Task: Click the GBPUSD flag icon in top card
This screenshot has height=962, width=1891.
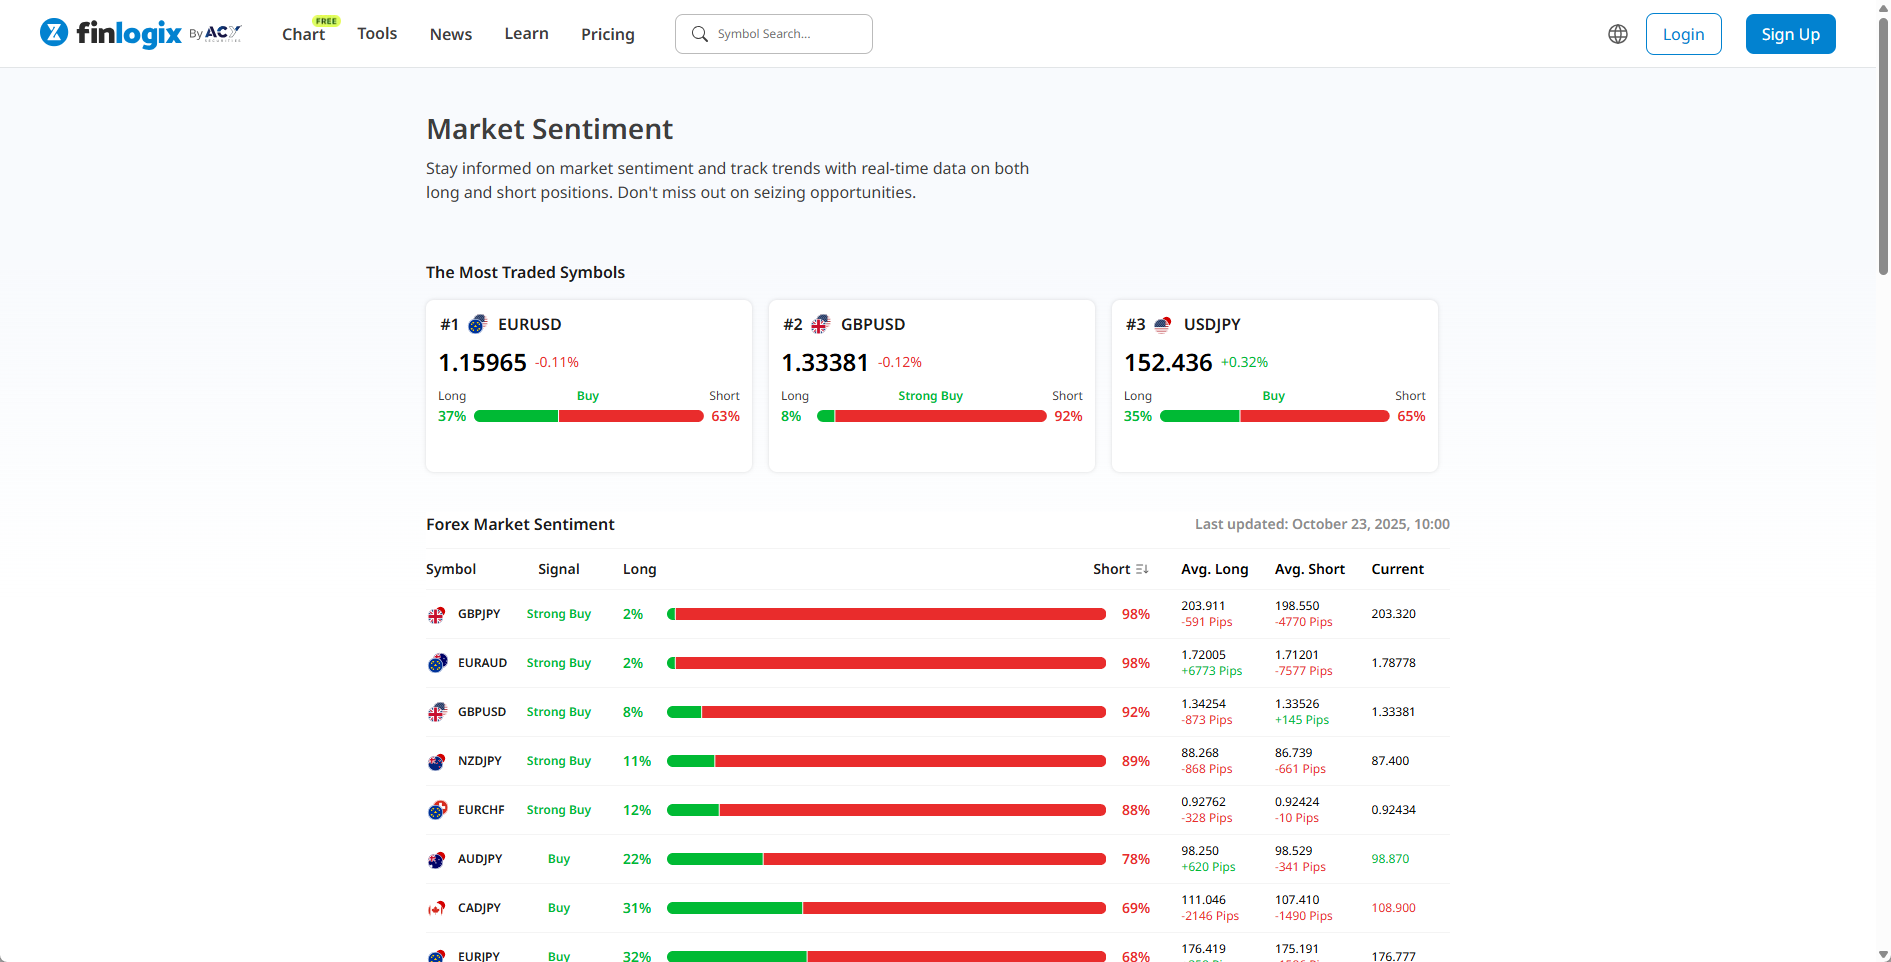Action: (x=820, y=324)
